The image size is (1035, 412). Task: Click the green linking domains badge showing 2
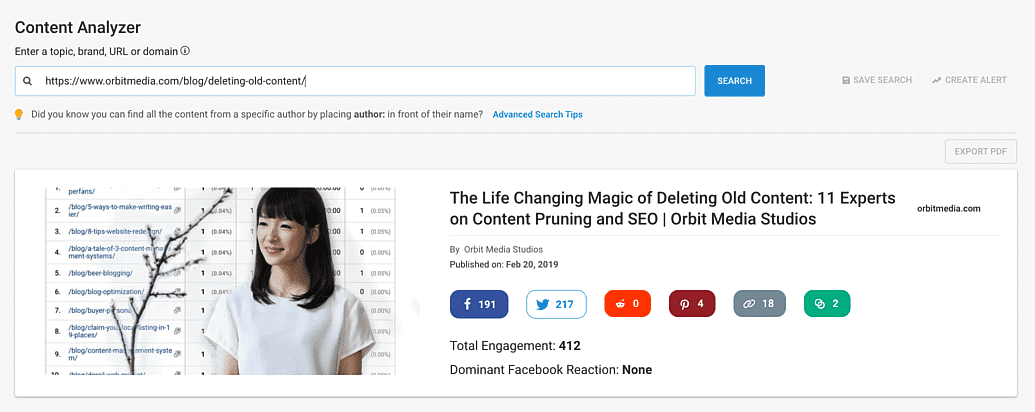827,304
